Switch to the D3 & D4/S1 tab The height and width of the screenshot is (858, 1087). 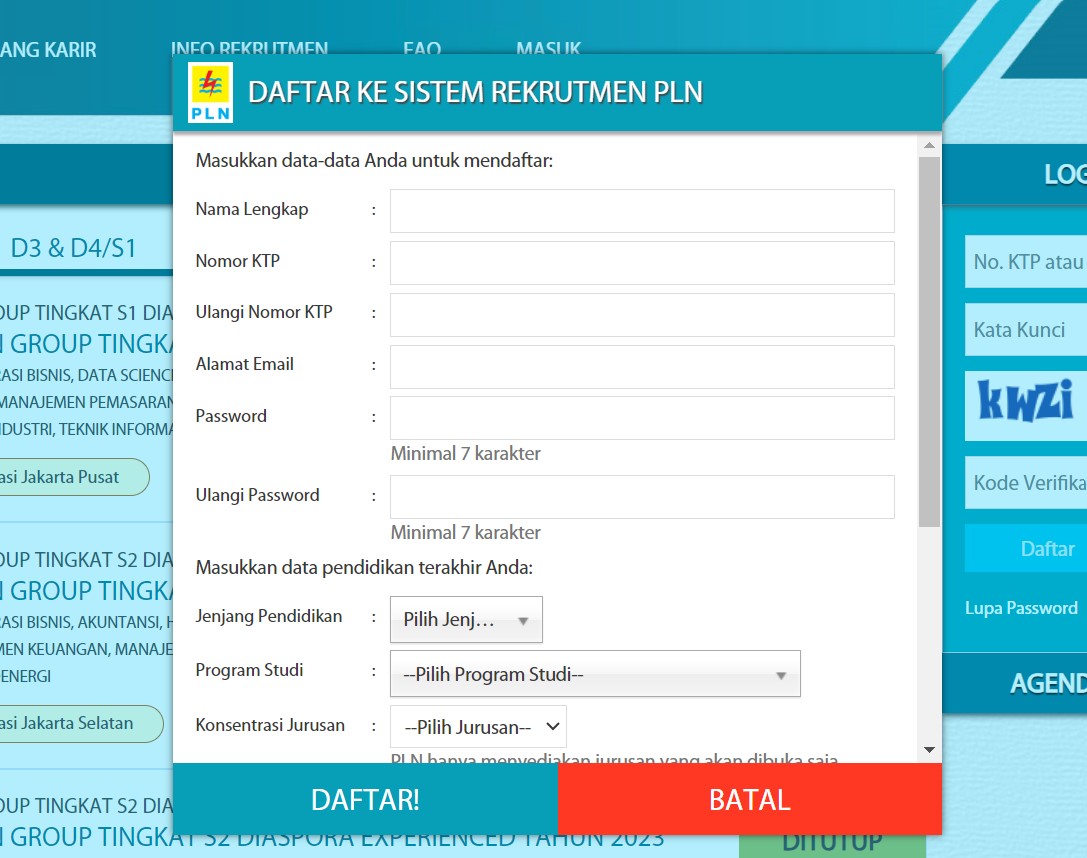(x=73, y=248)
